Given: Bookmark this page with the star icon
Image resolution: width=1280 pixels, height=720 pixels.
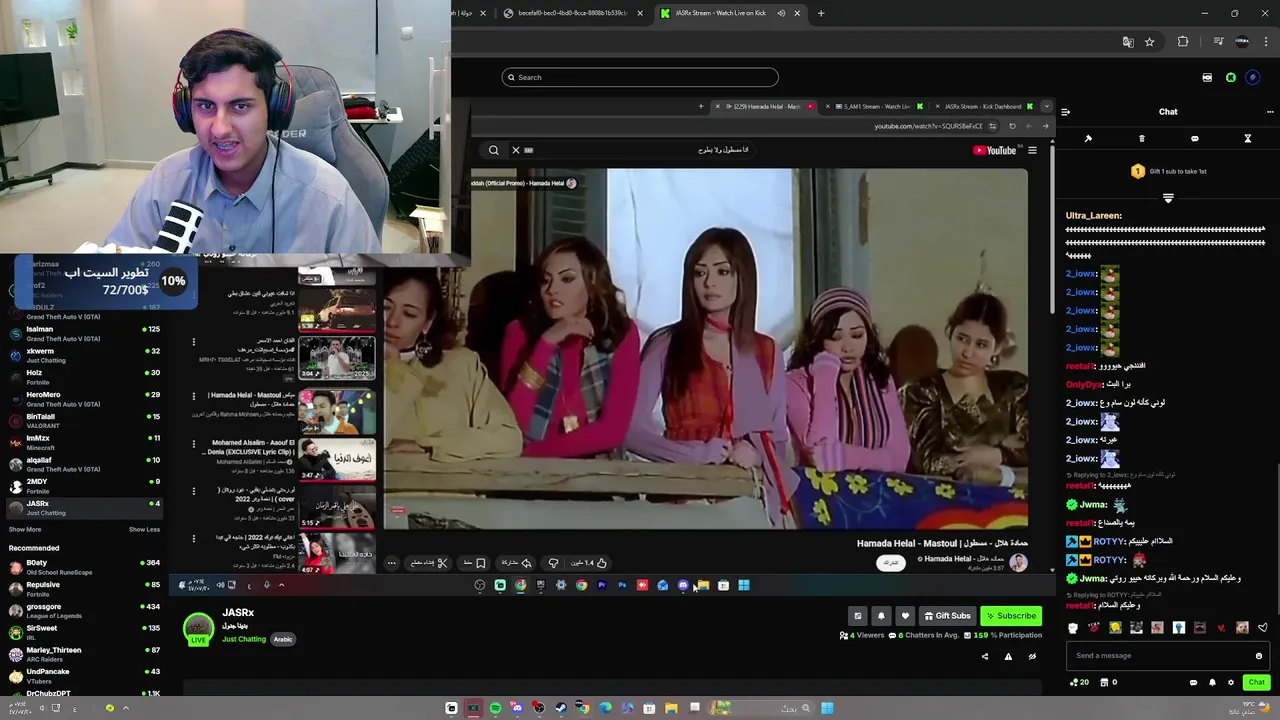Looking at the screenshot, I should point(1150,42).
